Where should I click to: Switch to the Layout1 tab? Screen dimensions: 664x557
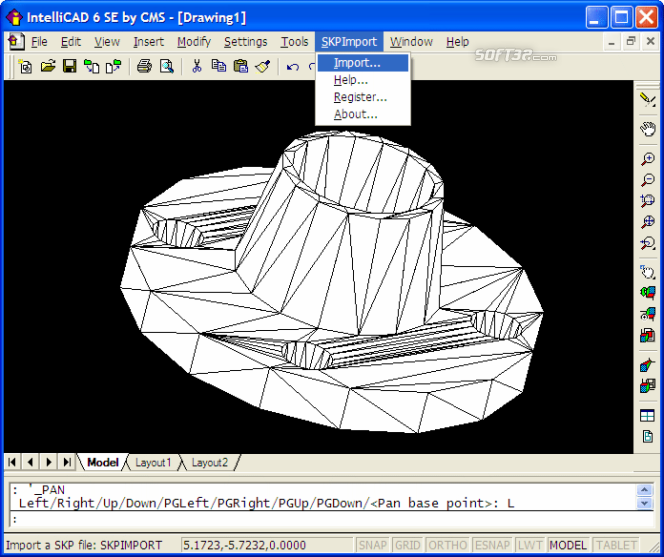click(153, 462)
